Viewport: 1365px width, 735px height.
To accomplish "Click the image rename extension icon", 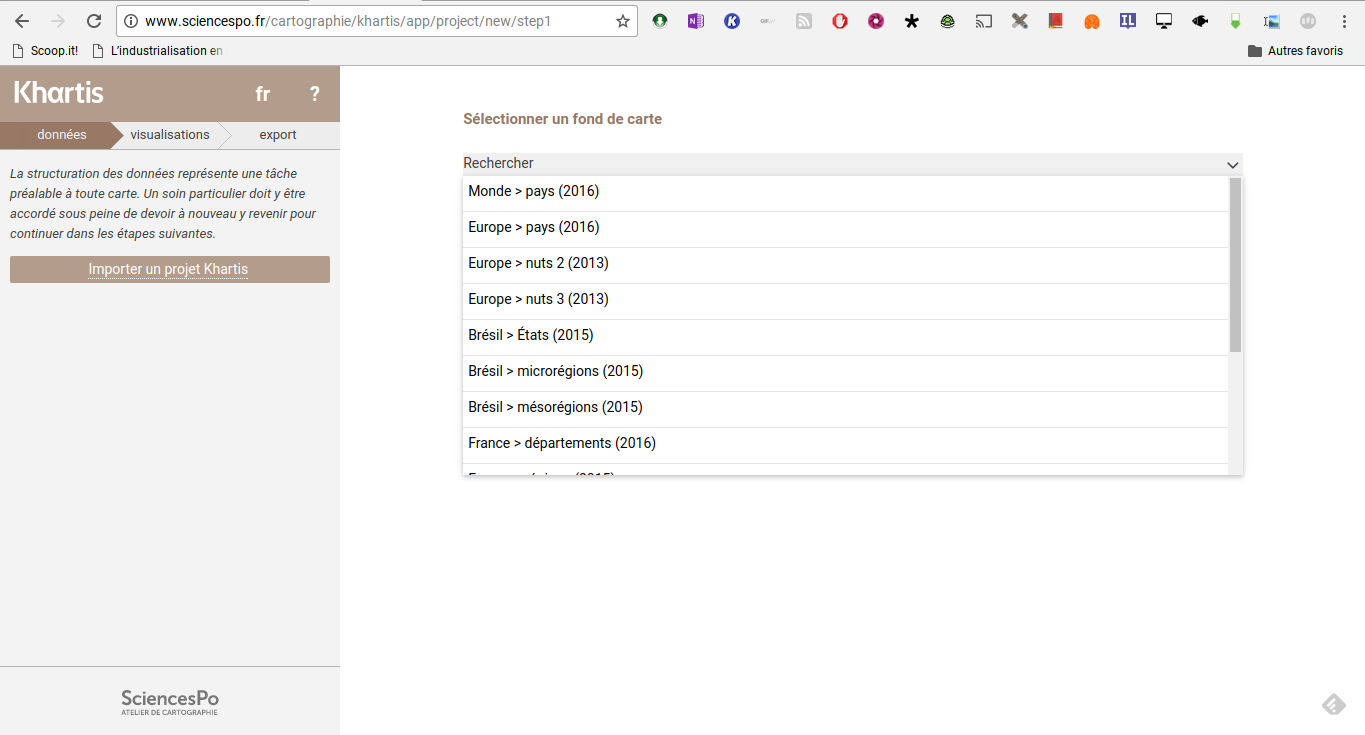I will [1272, 21].
